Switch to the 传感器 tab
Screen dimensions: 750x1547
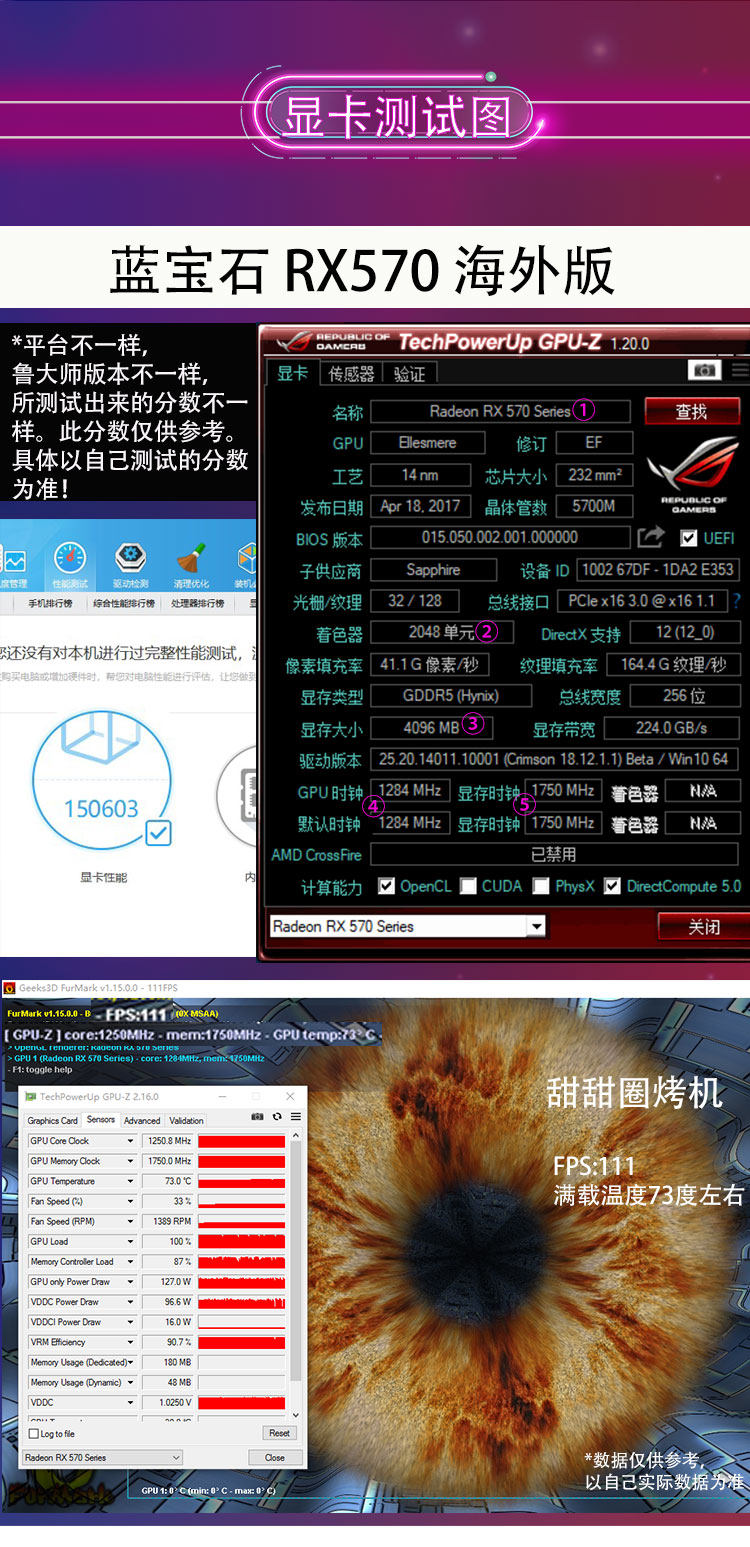pyautogui.click(x=351, y=374)
